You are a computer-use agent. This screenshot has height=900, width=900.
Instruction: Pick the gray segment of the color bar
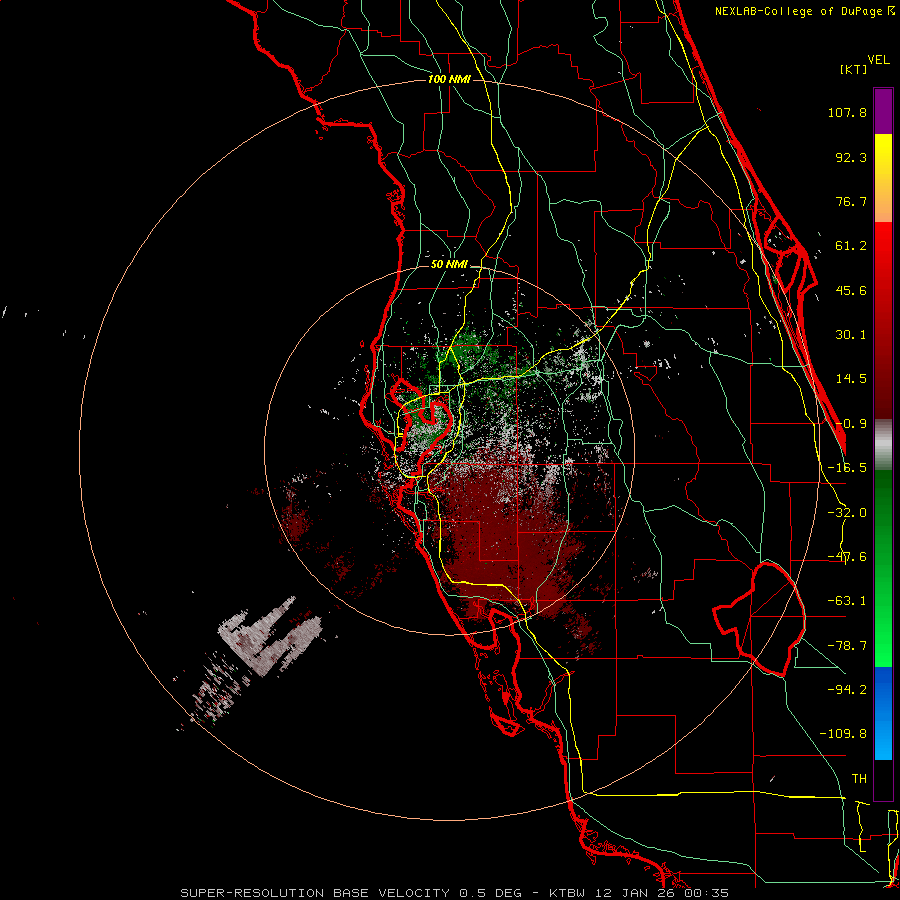pyautogui.click(x=883, y=444)
